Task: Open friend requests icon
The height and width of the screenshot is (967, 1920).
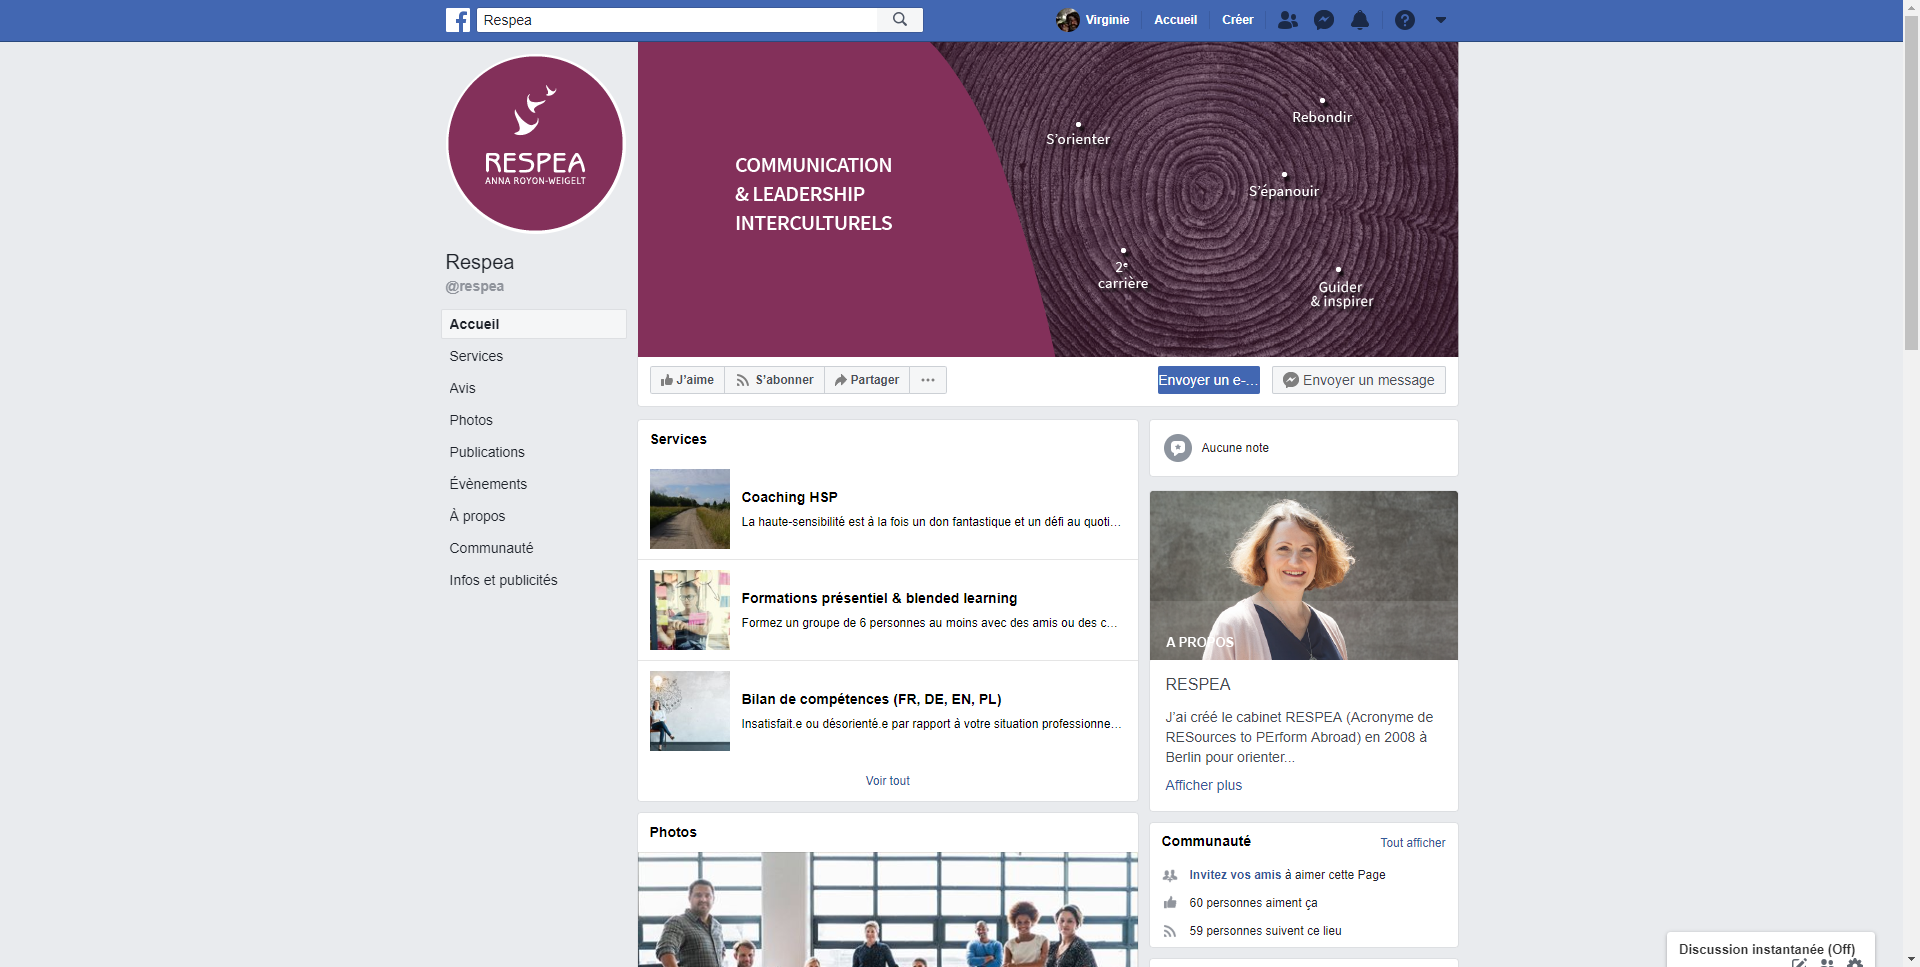Action: (x=1288, y=20)
